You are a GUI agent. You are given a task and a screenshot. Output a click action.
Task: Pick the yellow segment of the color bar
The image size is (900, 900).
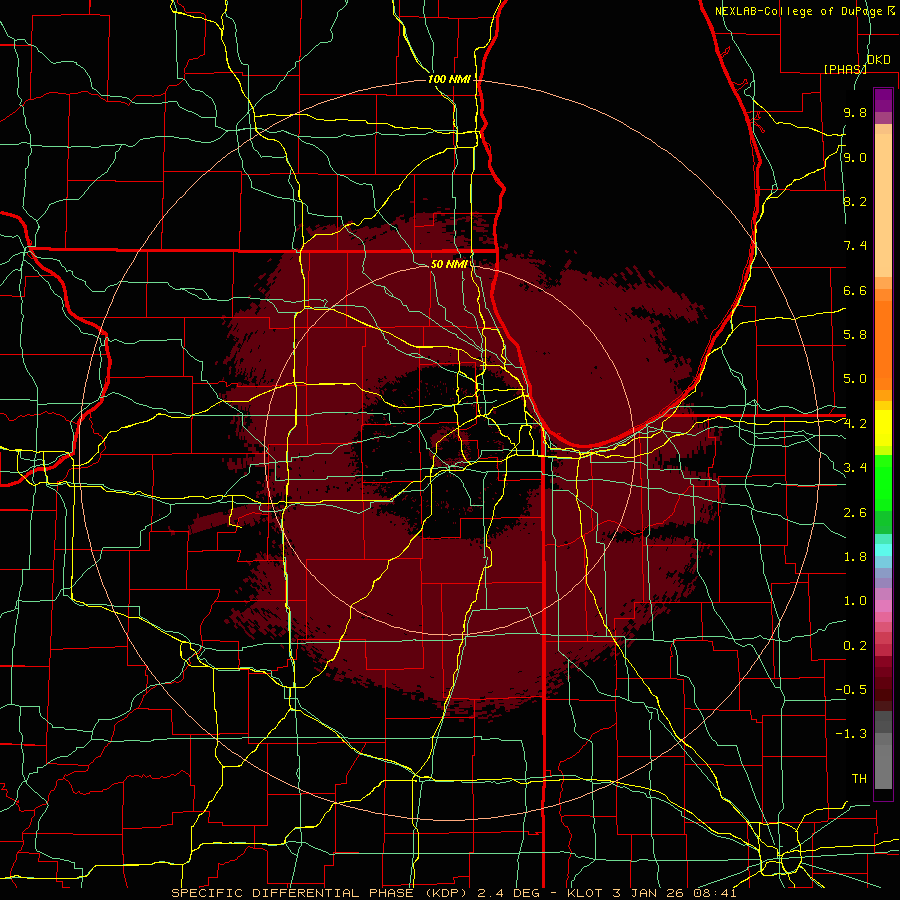point(883,428)
